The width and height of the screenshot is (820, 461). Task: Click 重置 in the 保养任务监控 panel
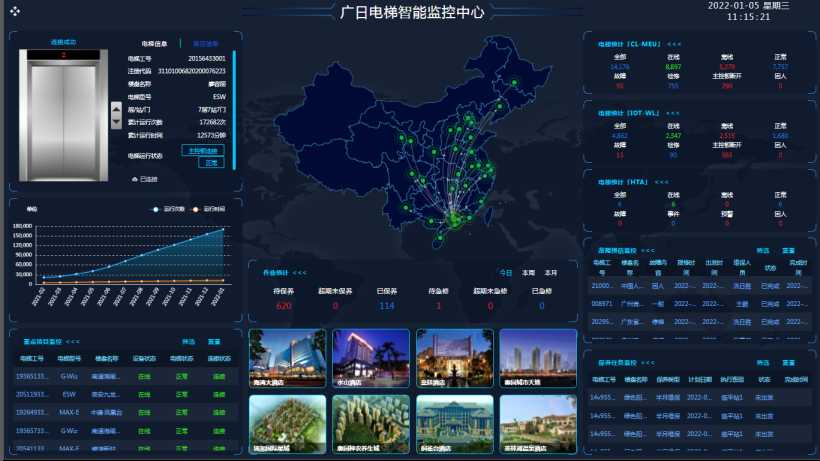point(787,363)
